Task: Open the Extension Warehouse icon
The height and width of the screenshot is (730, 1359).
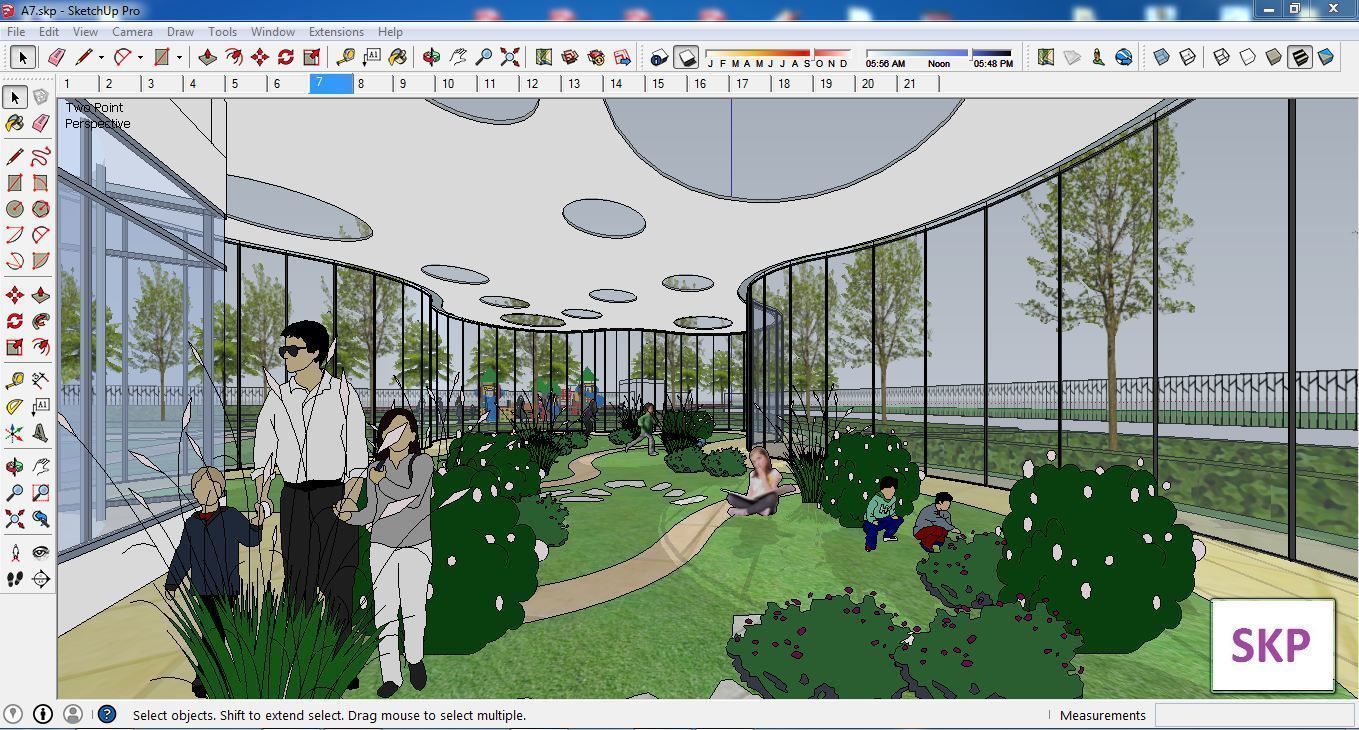Action: click(x=596, y=57)
